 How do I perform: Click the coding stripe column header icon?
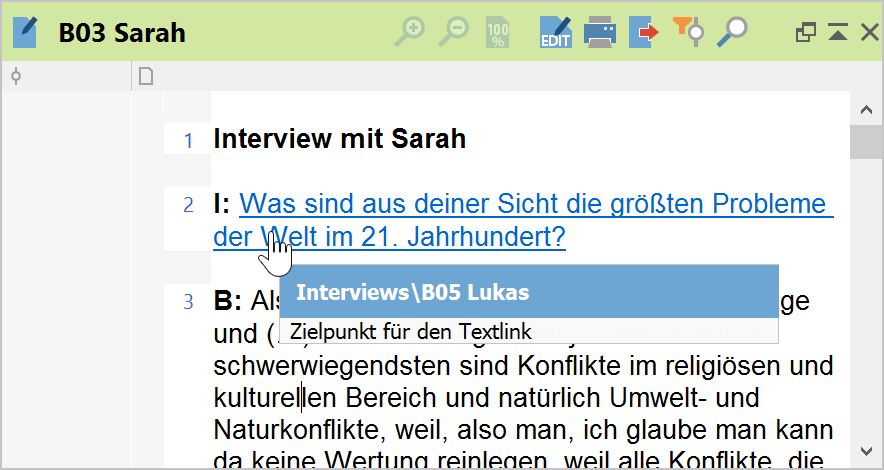16,76
